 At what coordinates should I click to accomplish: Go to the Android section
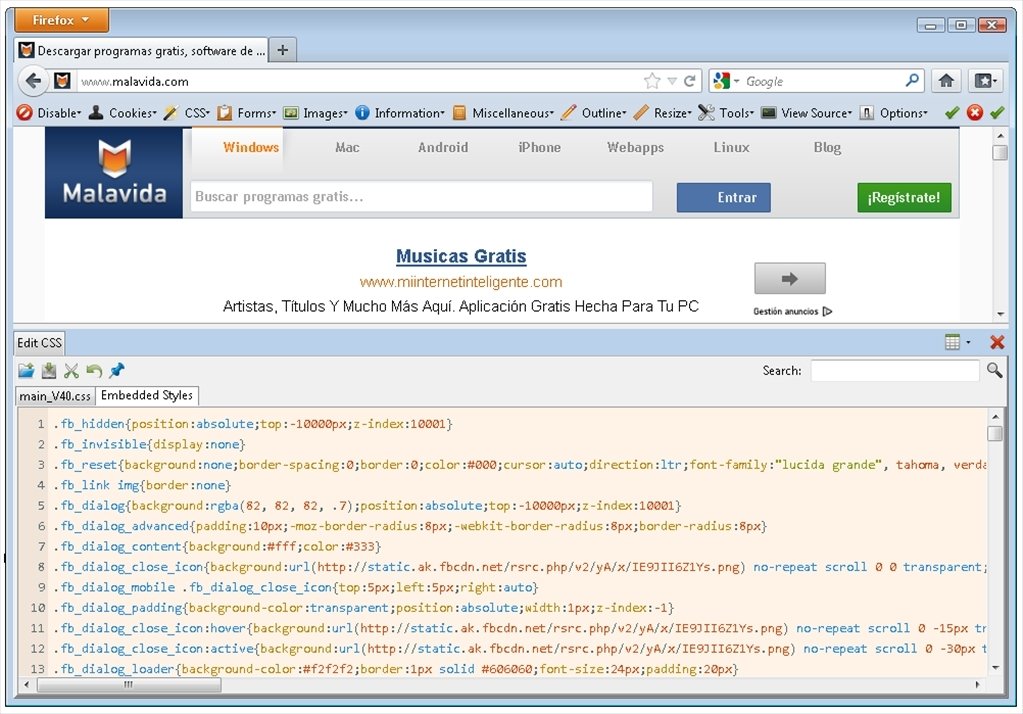(x=443, y=147)
